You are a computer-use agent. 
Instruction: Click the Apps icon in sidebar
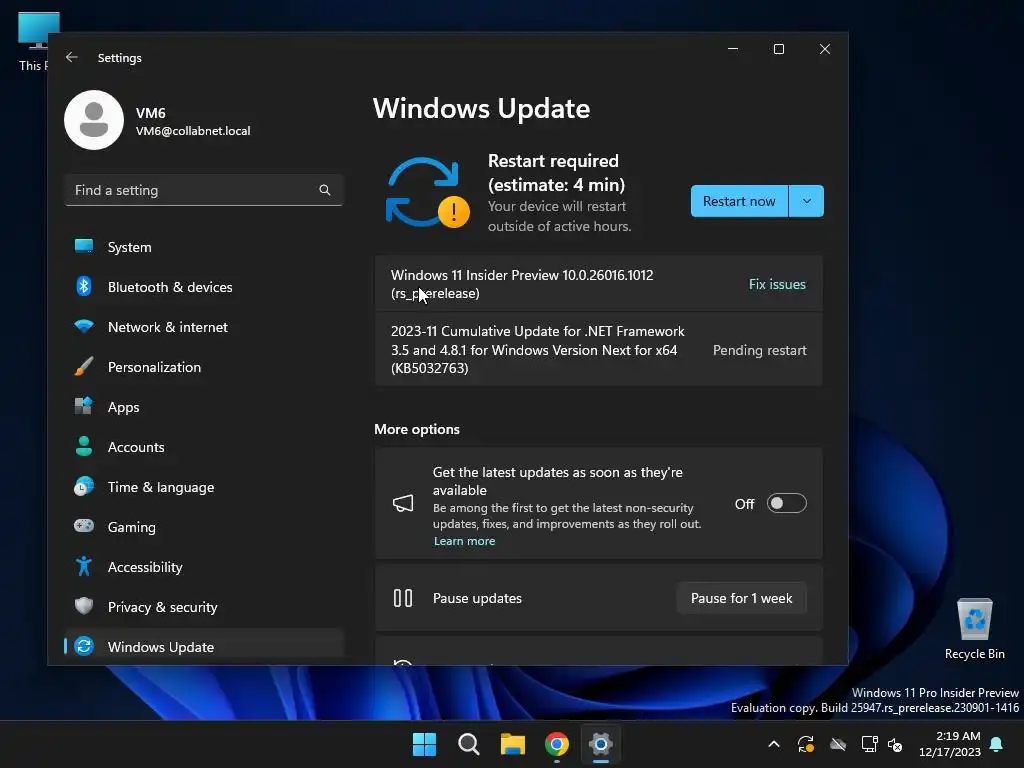click(x=84, y=406)
